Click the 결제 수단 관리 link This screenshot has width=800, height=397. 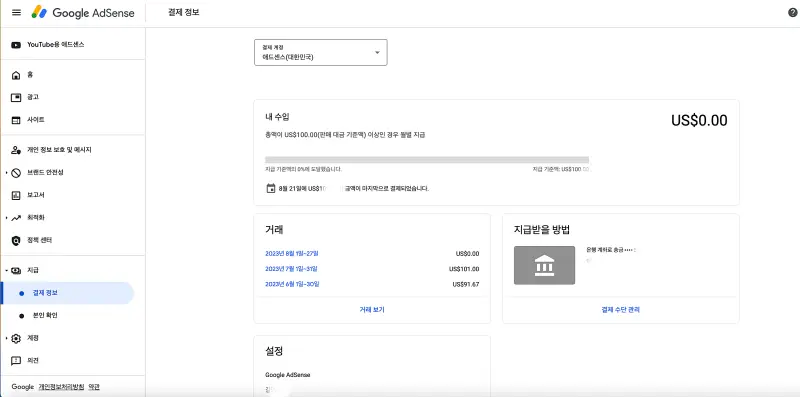pos(620,310)
